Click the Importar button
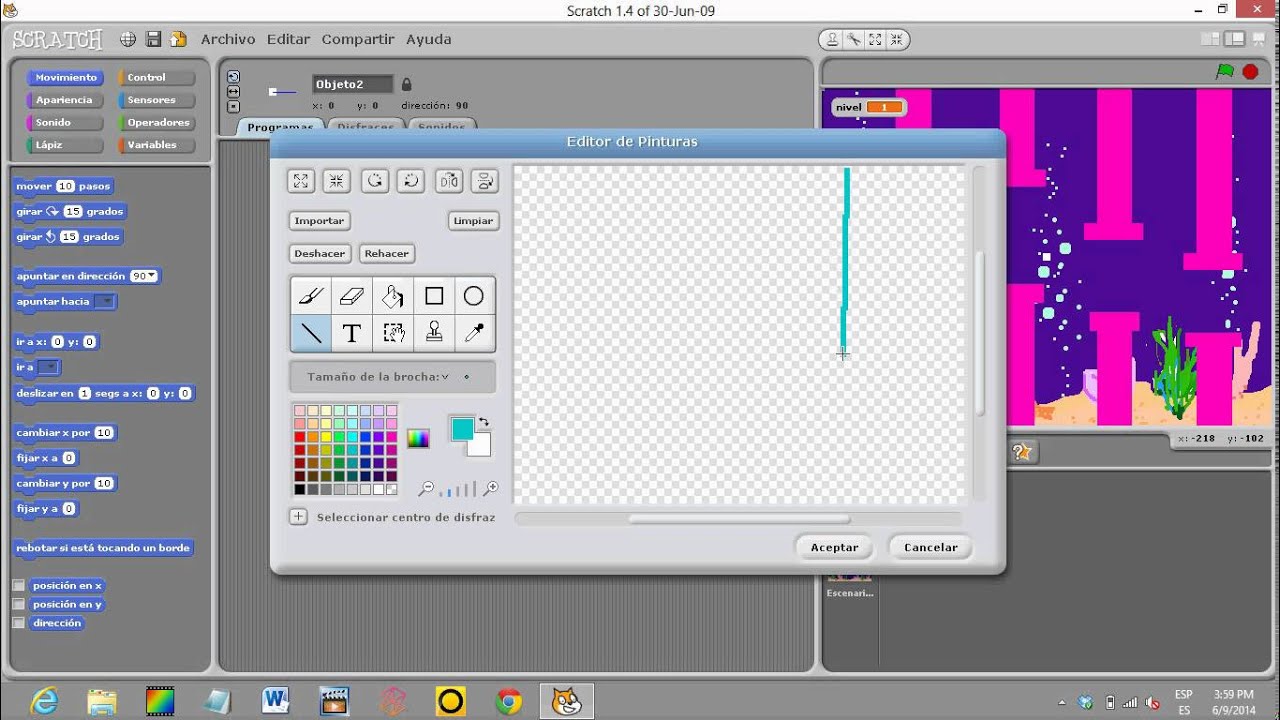 [319, 221]
